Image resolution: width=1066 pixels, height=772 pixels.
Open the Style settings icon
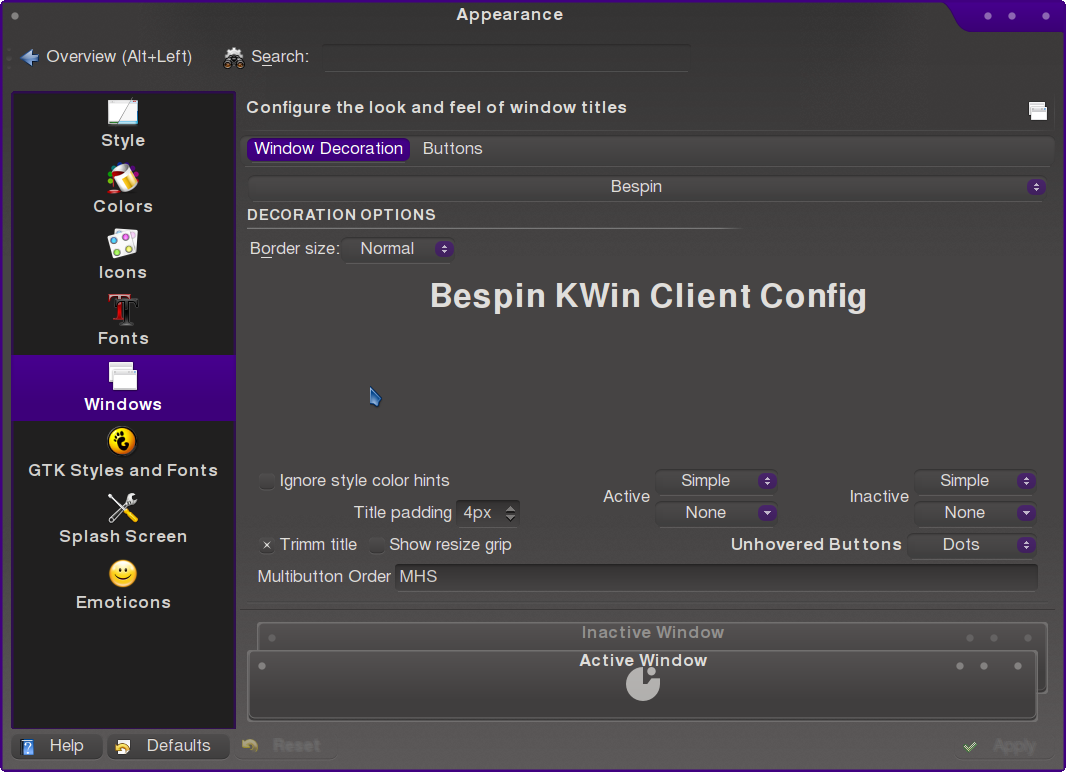point(122,112)
